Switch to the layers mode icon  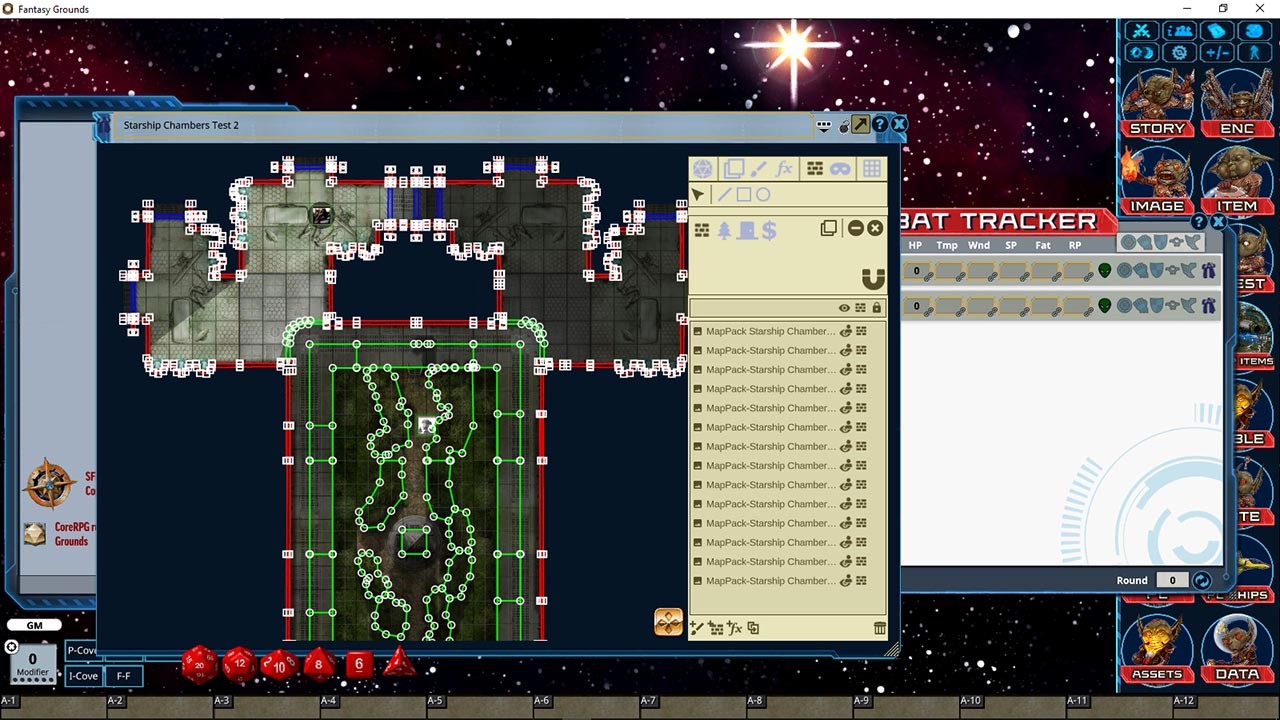[x=734, y=169]
